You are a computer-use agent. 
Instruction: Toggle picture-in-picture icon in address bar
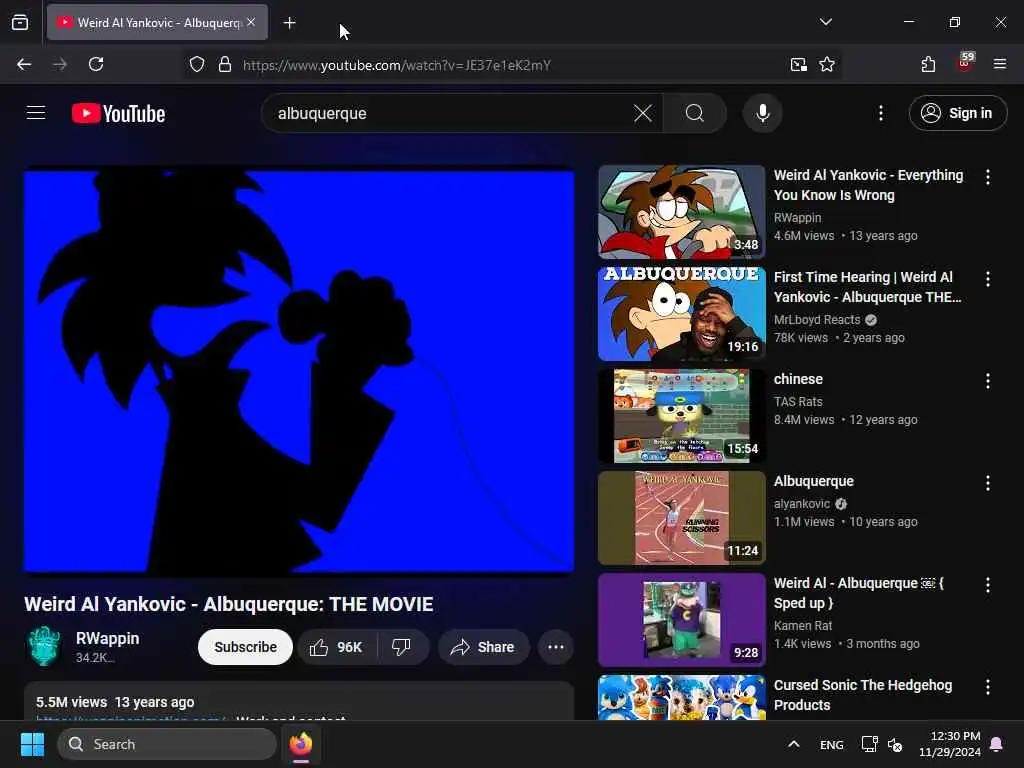click(798, 64)
